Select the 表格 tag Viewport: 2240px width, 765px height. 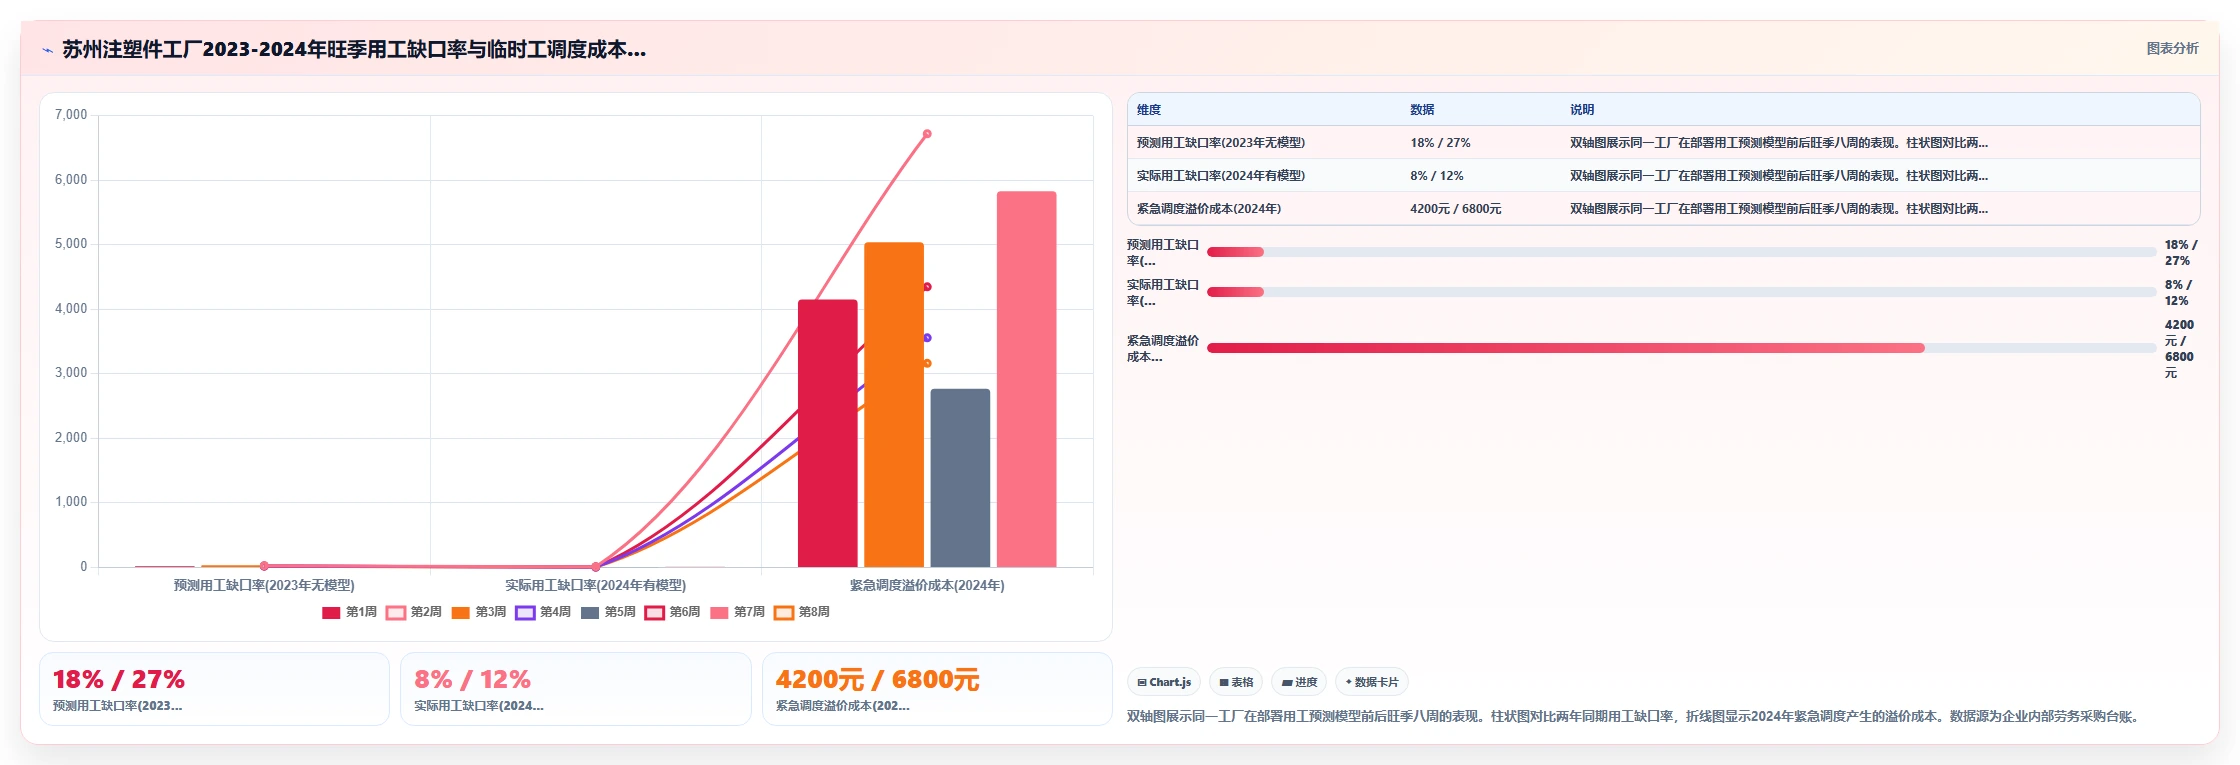tap(1236, 682)
